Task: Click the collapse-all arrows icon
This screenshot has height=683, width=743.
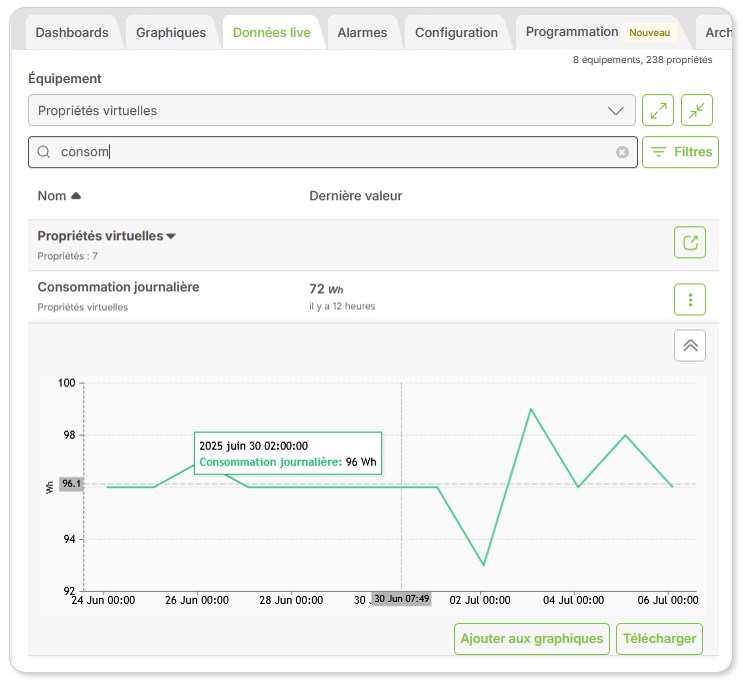Action: [x=697, y=110]
